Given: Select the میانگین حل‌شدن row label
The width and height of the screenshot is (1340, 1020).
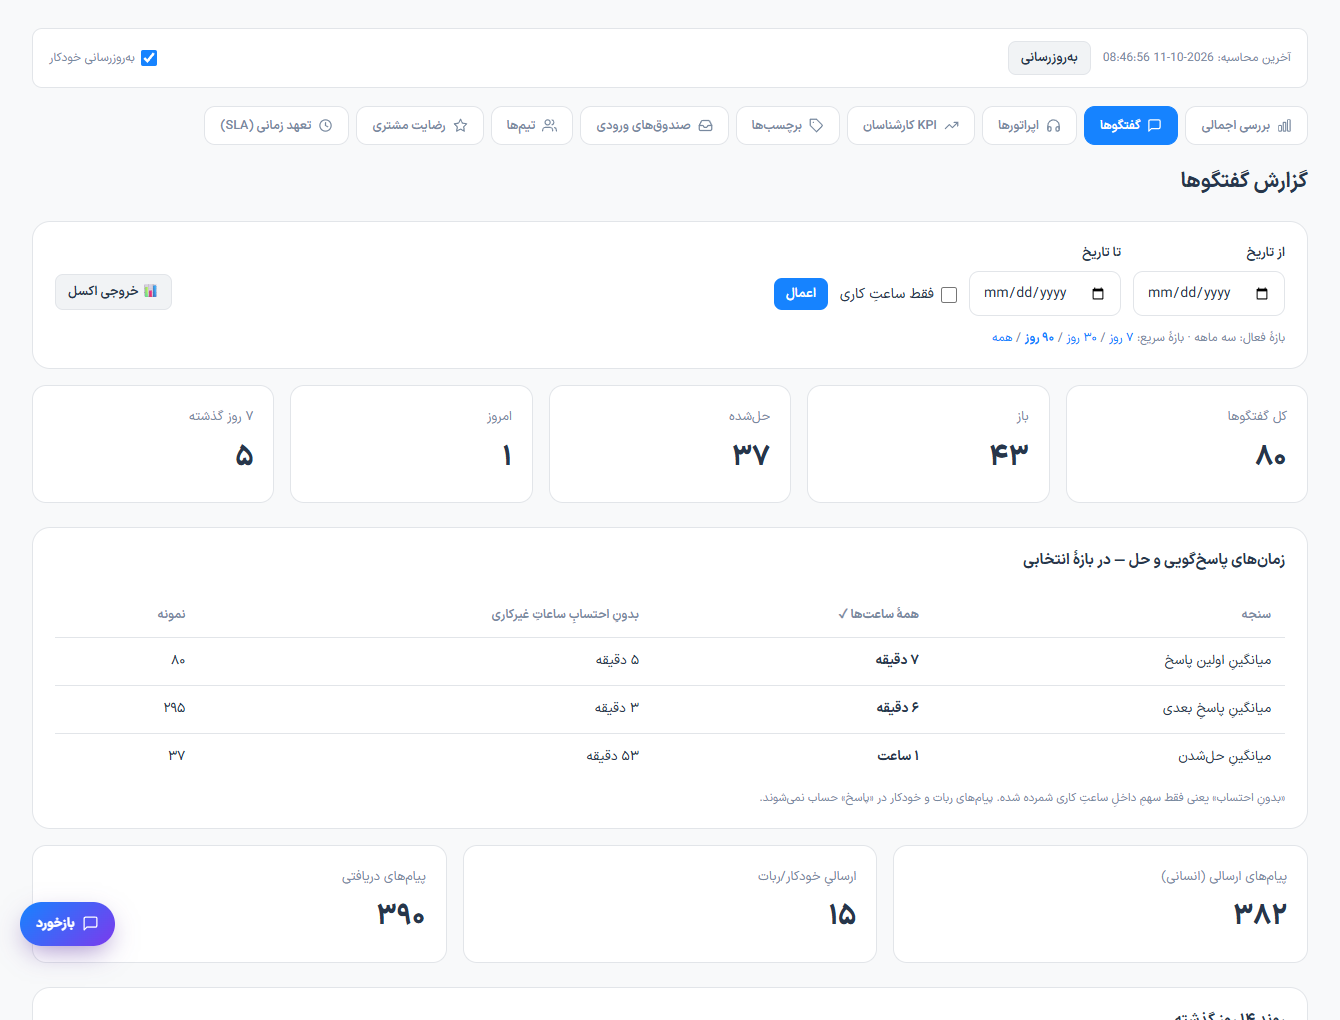Looking at the screenshot, I should pos(1225,757).
